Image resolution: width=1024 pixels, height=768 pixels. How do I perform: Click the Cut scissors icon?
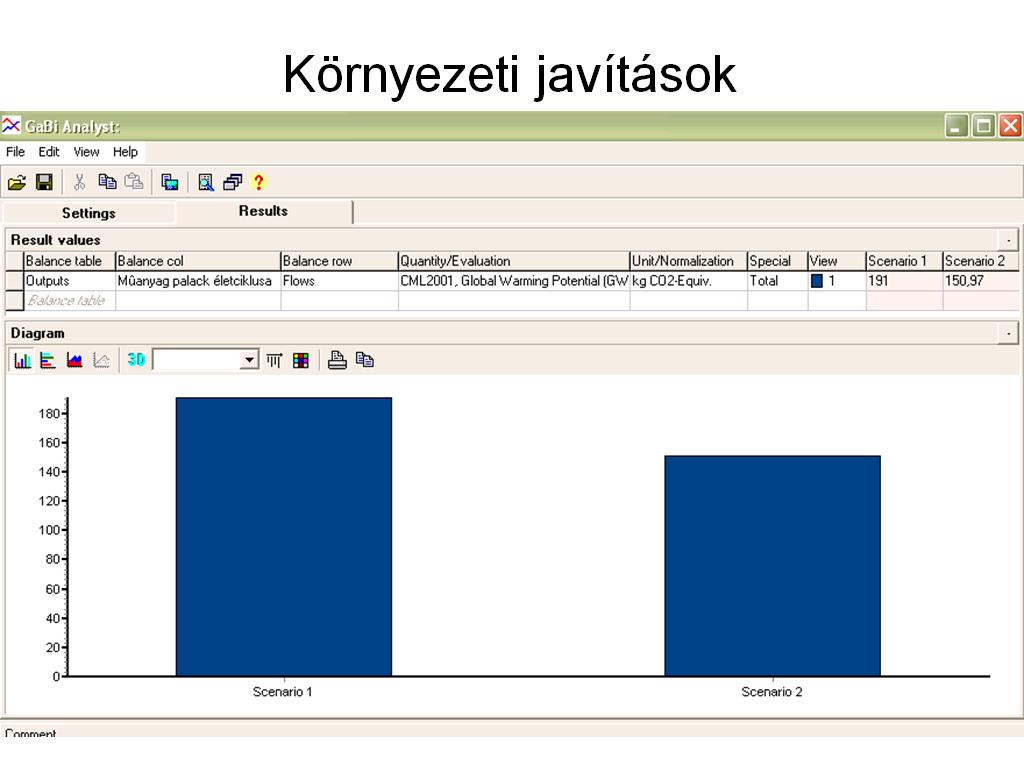click(x=79, y=182)
